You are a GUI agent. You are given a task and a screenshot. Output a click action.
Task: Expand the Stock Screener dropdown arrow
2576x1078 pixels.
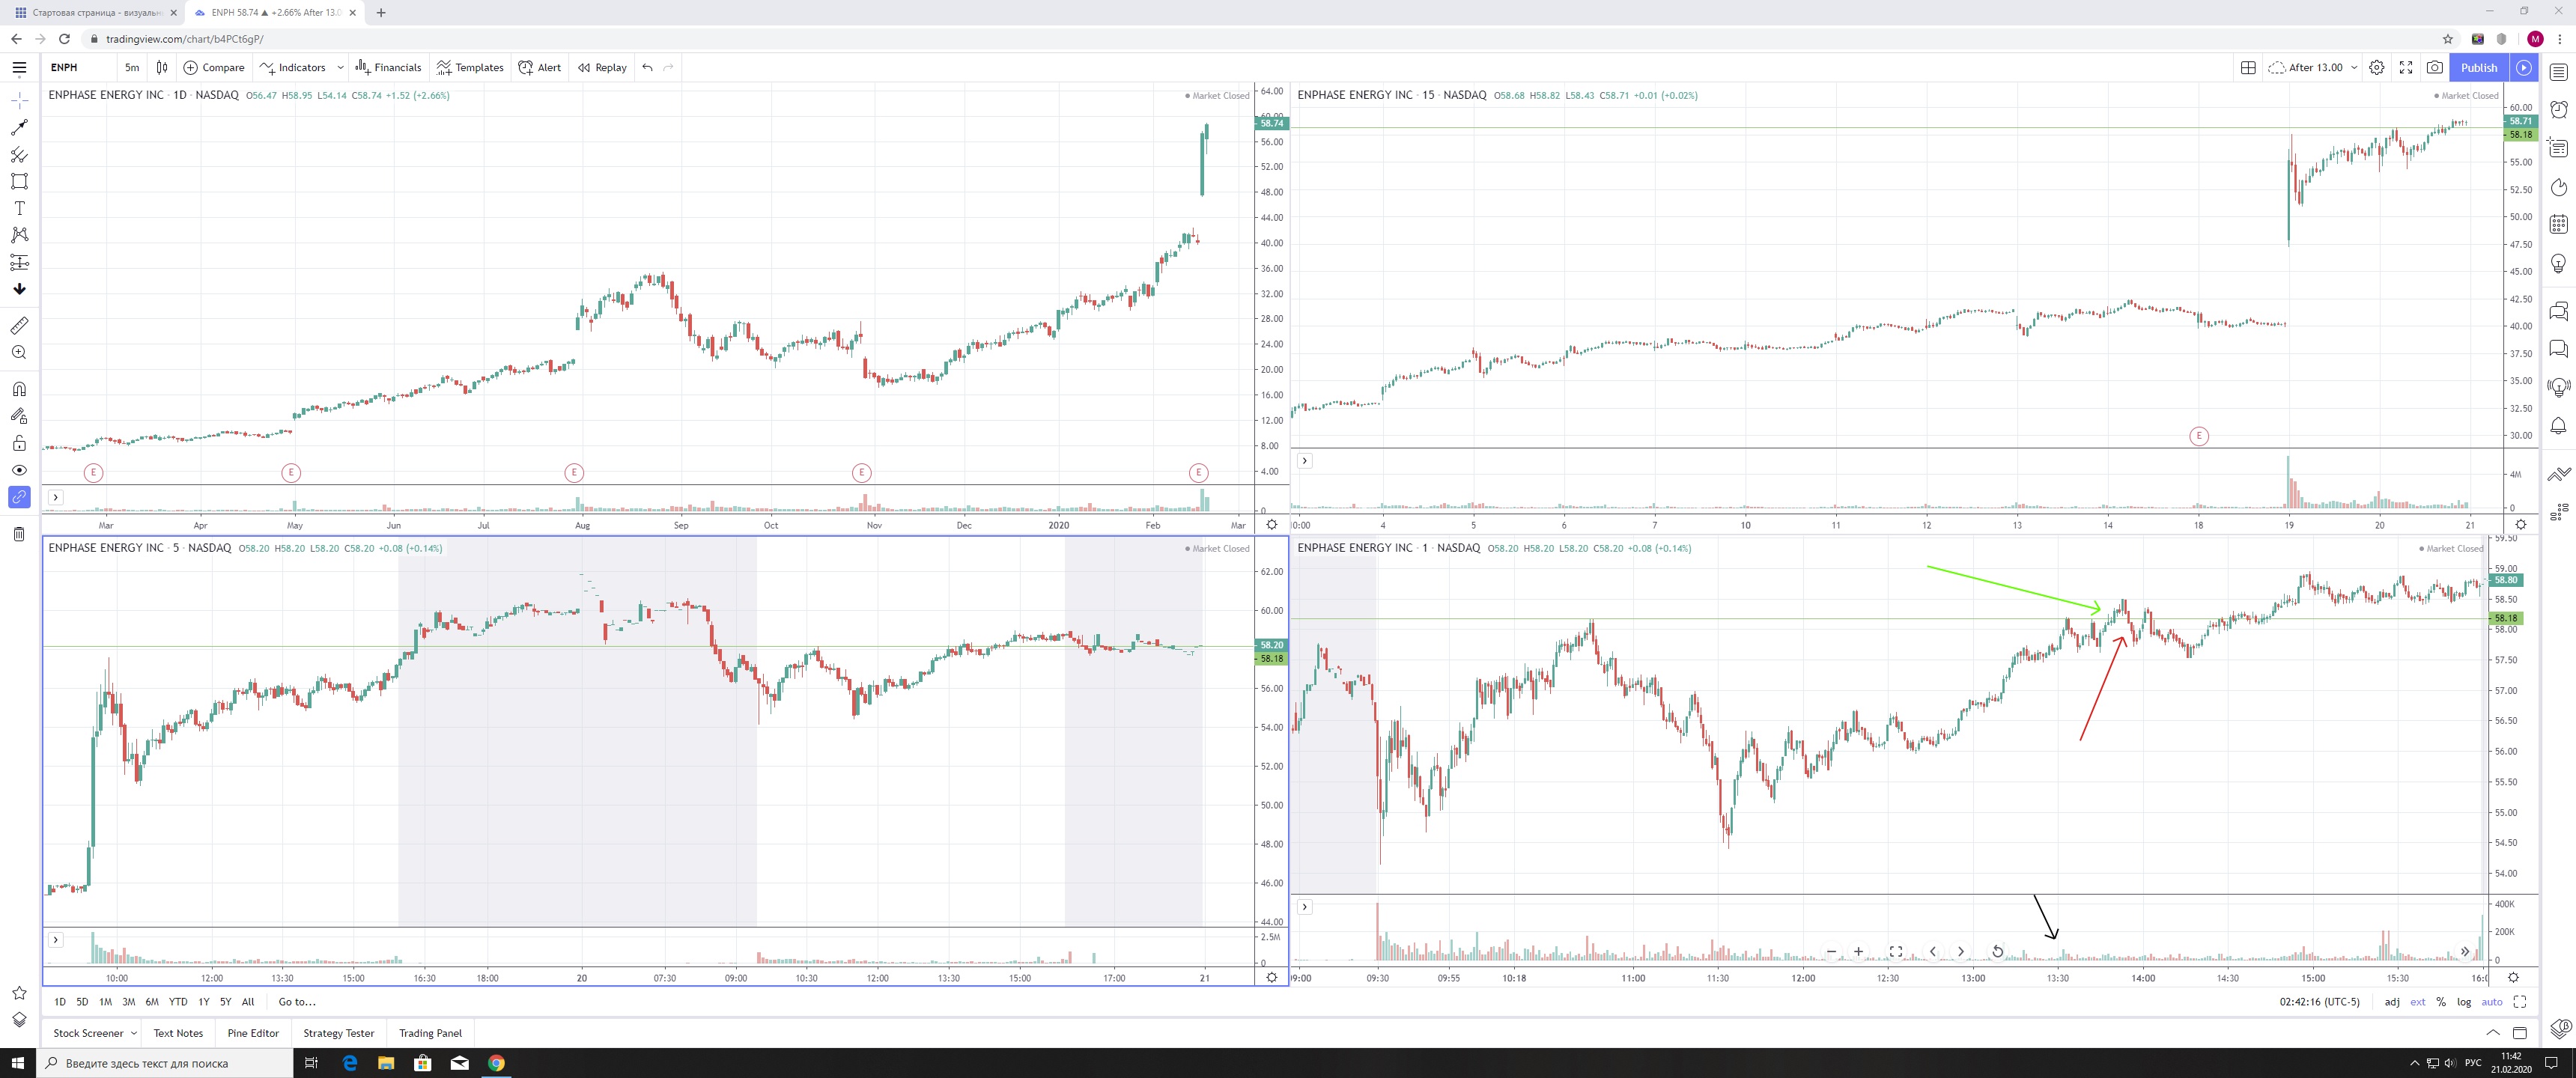tap(134, 1033)
